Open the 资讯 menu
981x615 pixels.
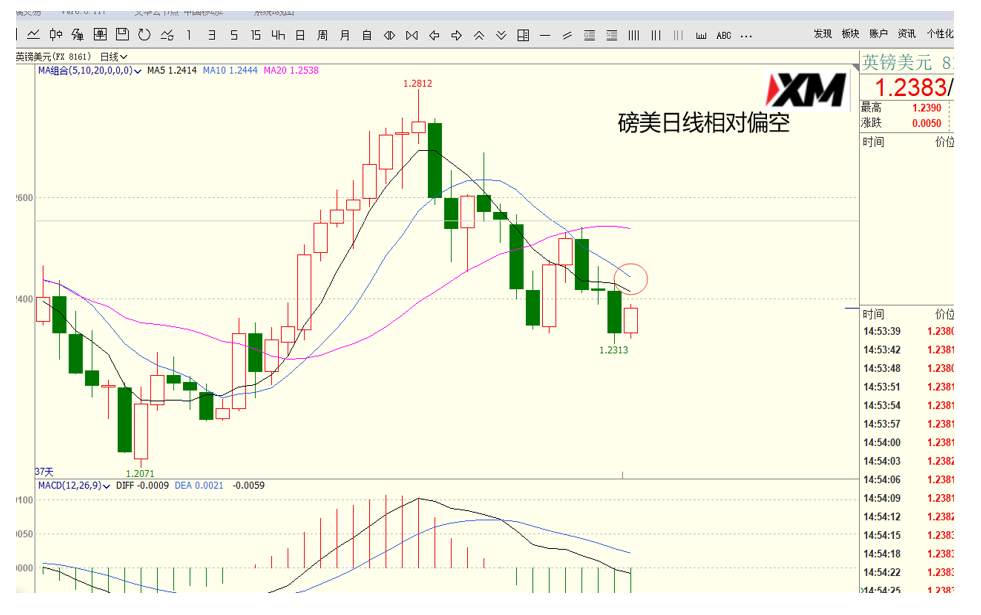pos(907,34)
